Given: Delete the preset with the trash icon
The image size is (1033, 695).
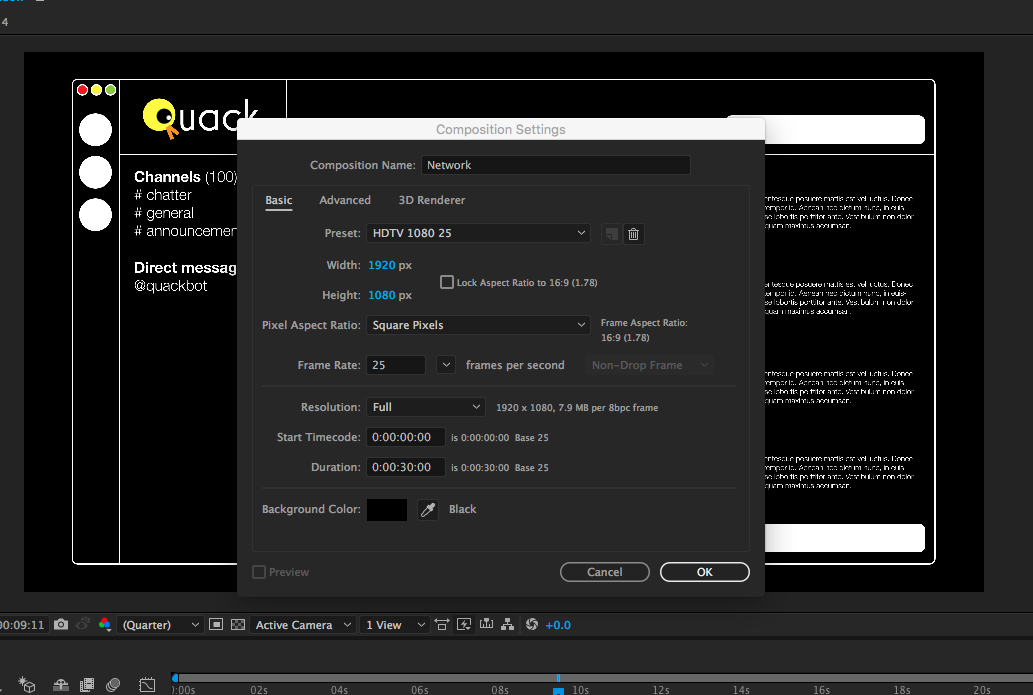Looking at the screenshot, I should [633, 234].
